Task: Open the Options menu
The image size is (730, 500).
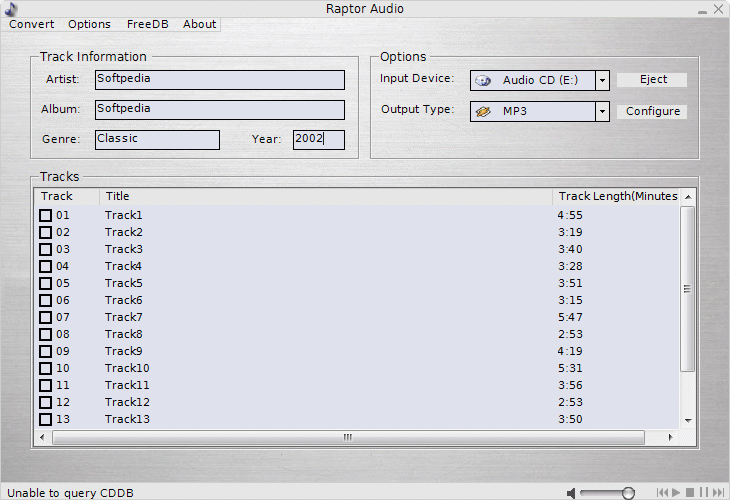Action: [89, 24]
